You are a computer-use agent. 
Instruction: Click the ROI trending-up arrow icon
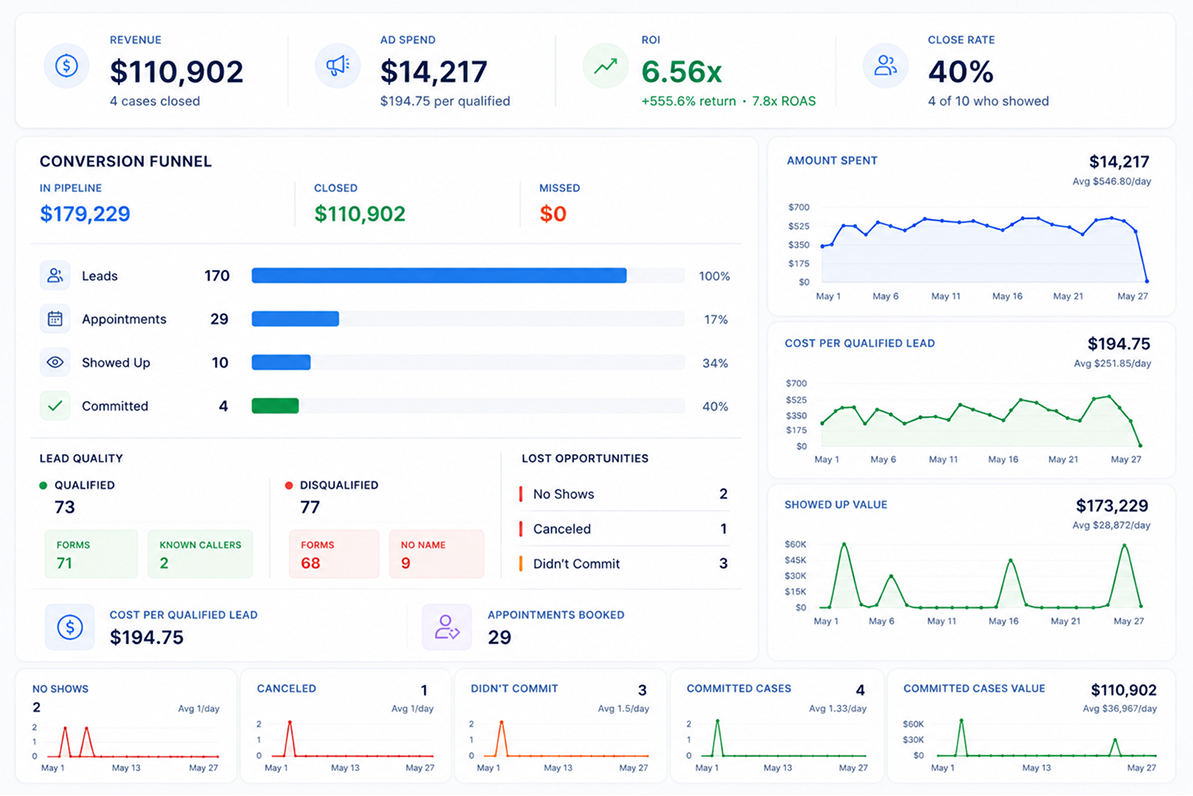(606, 66)
